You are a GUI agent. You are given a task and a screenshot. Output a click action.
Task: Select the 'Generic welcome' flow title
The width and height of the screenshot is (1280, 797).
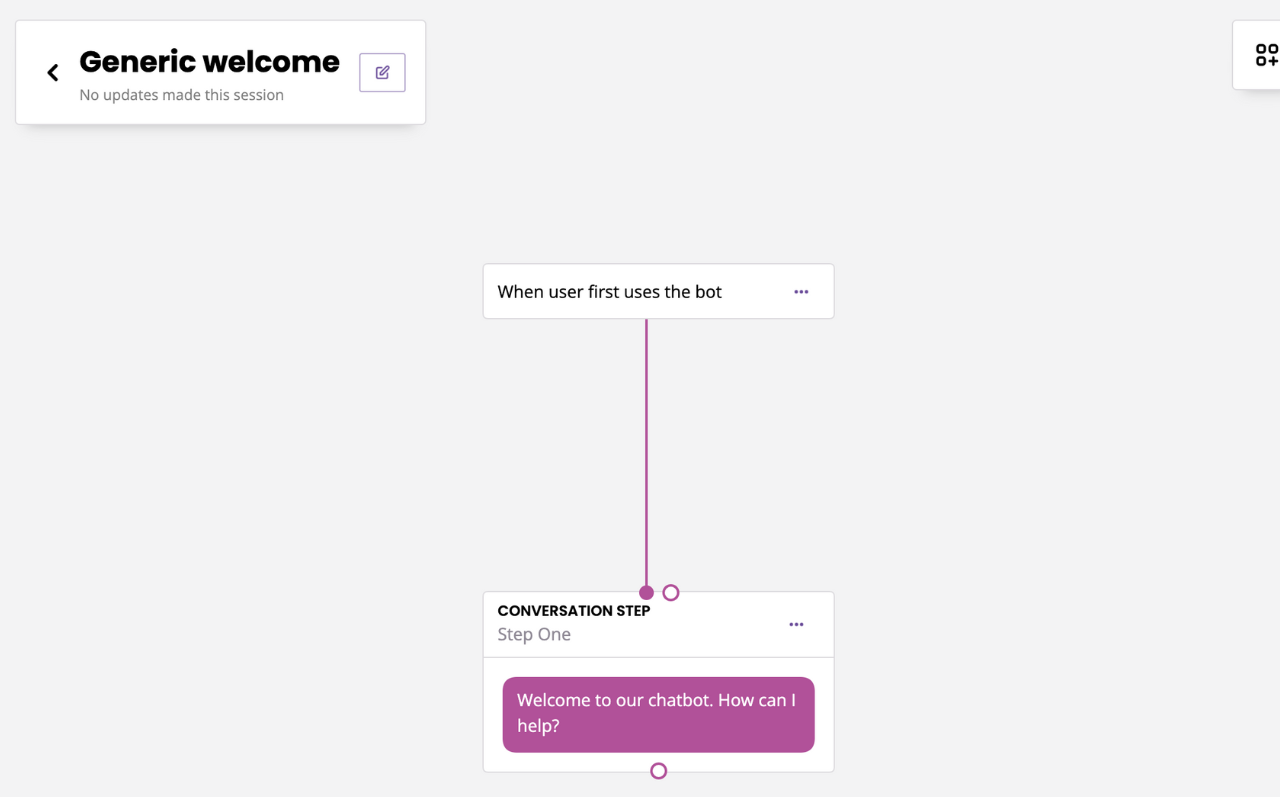click(209, 62)
